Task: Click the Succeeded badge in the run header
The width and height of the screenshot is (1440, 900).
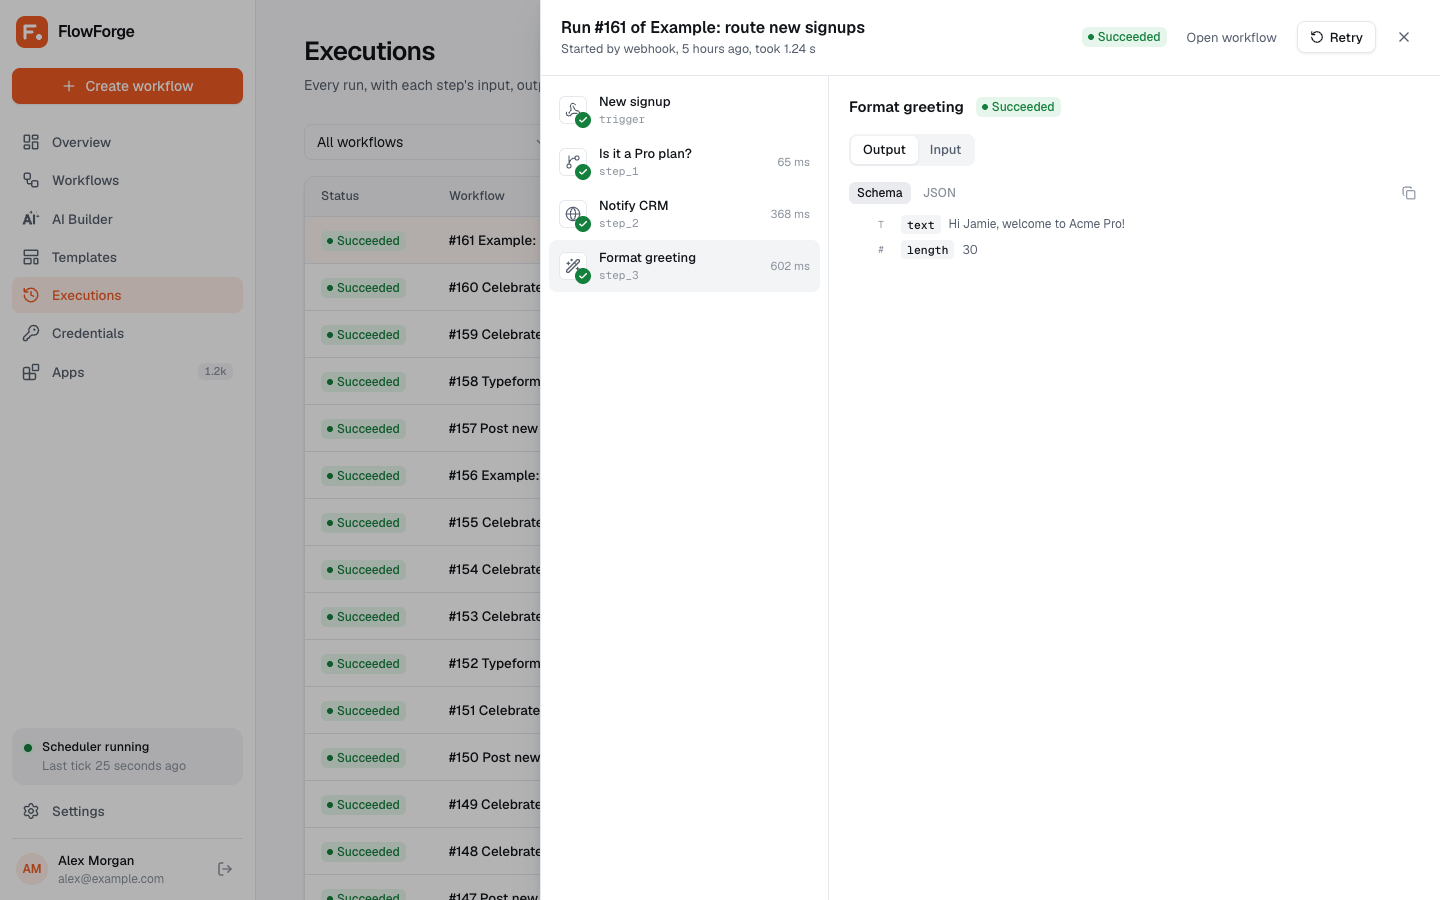Action: coord(1124,37)
